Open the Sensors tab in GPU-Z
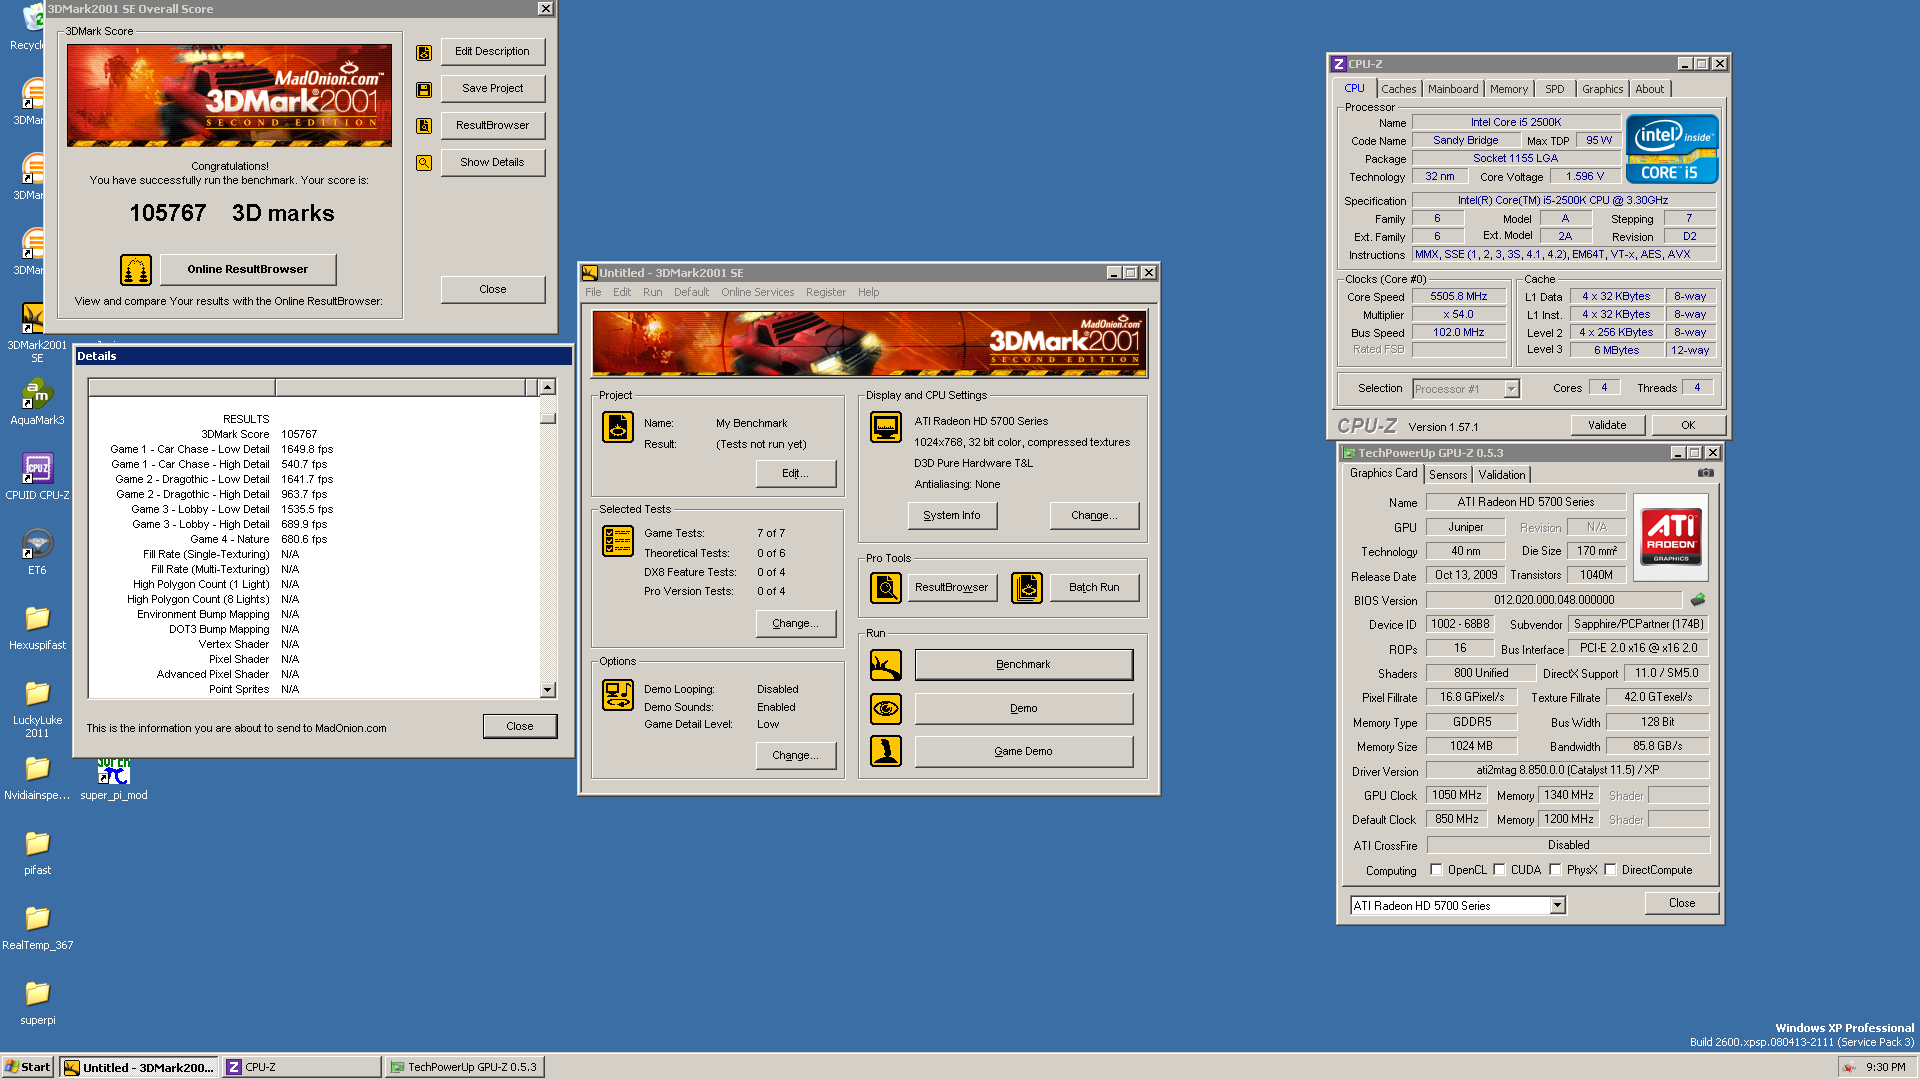 1448,475
